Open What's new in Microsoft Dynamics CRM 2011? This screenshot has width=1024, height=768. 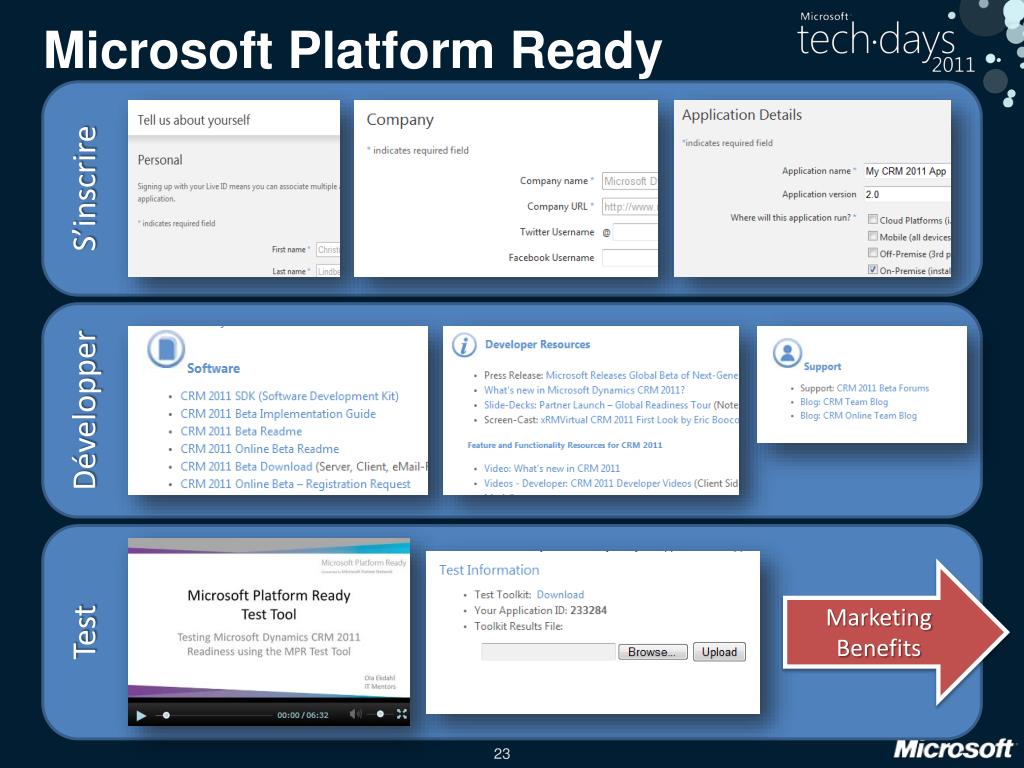point(584,390)
